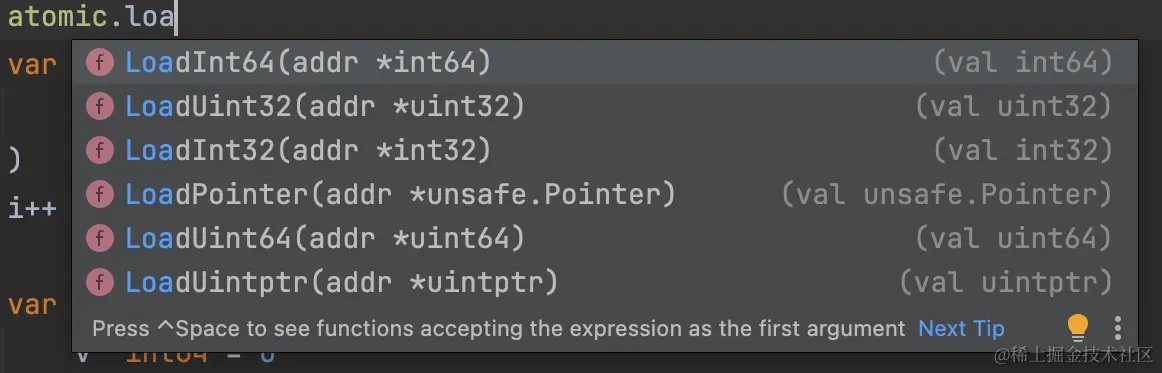The width and height of the screenshot is (1162, 373).
Task: Click the function icon beside LoadUintptr
Action: pos(100,282)
